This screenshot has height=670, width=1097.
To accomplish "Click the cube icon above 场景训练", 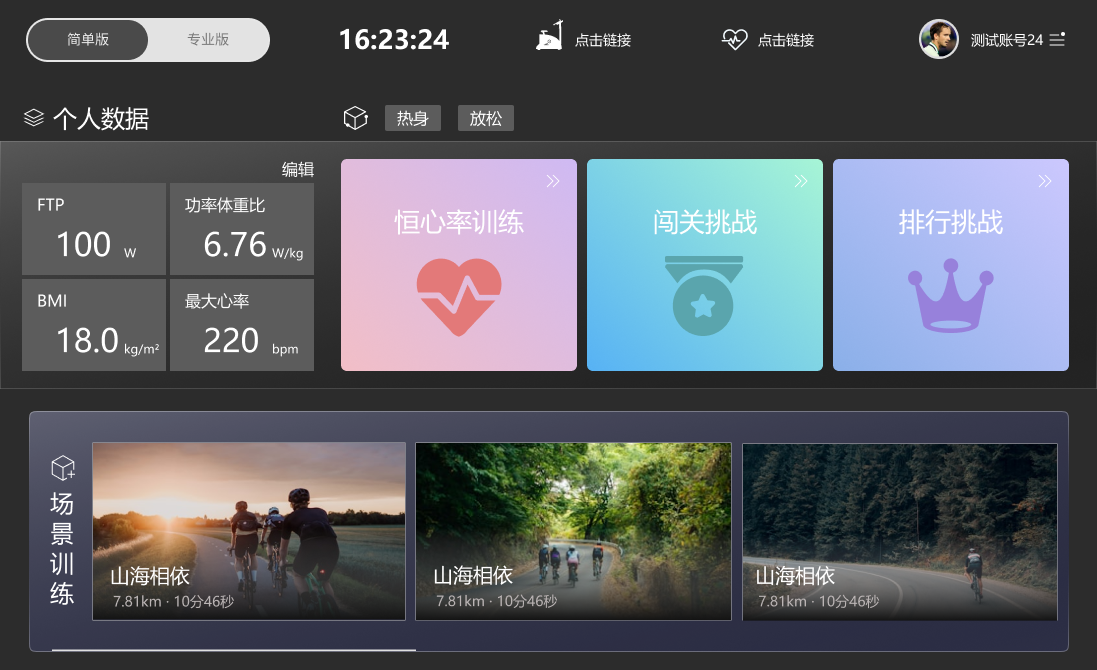I will (x=62, y=467).
